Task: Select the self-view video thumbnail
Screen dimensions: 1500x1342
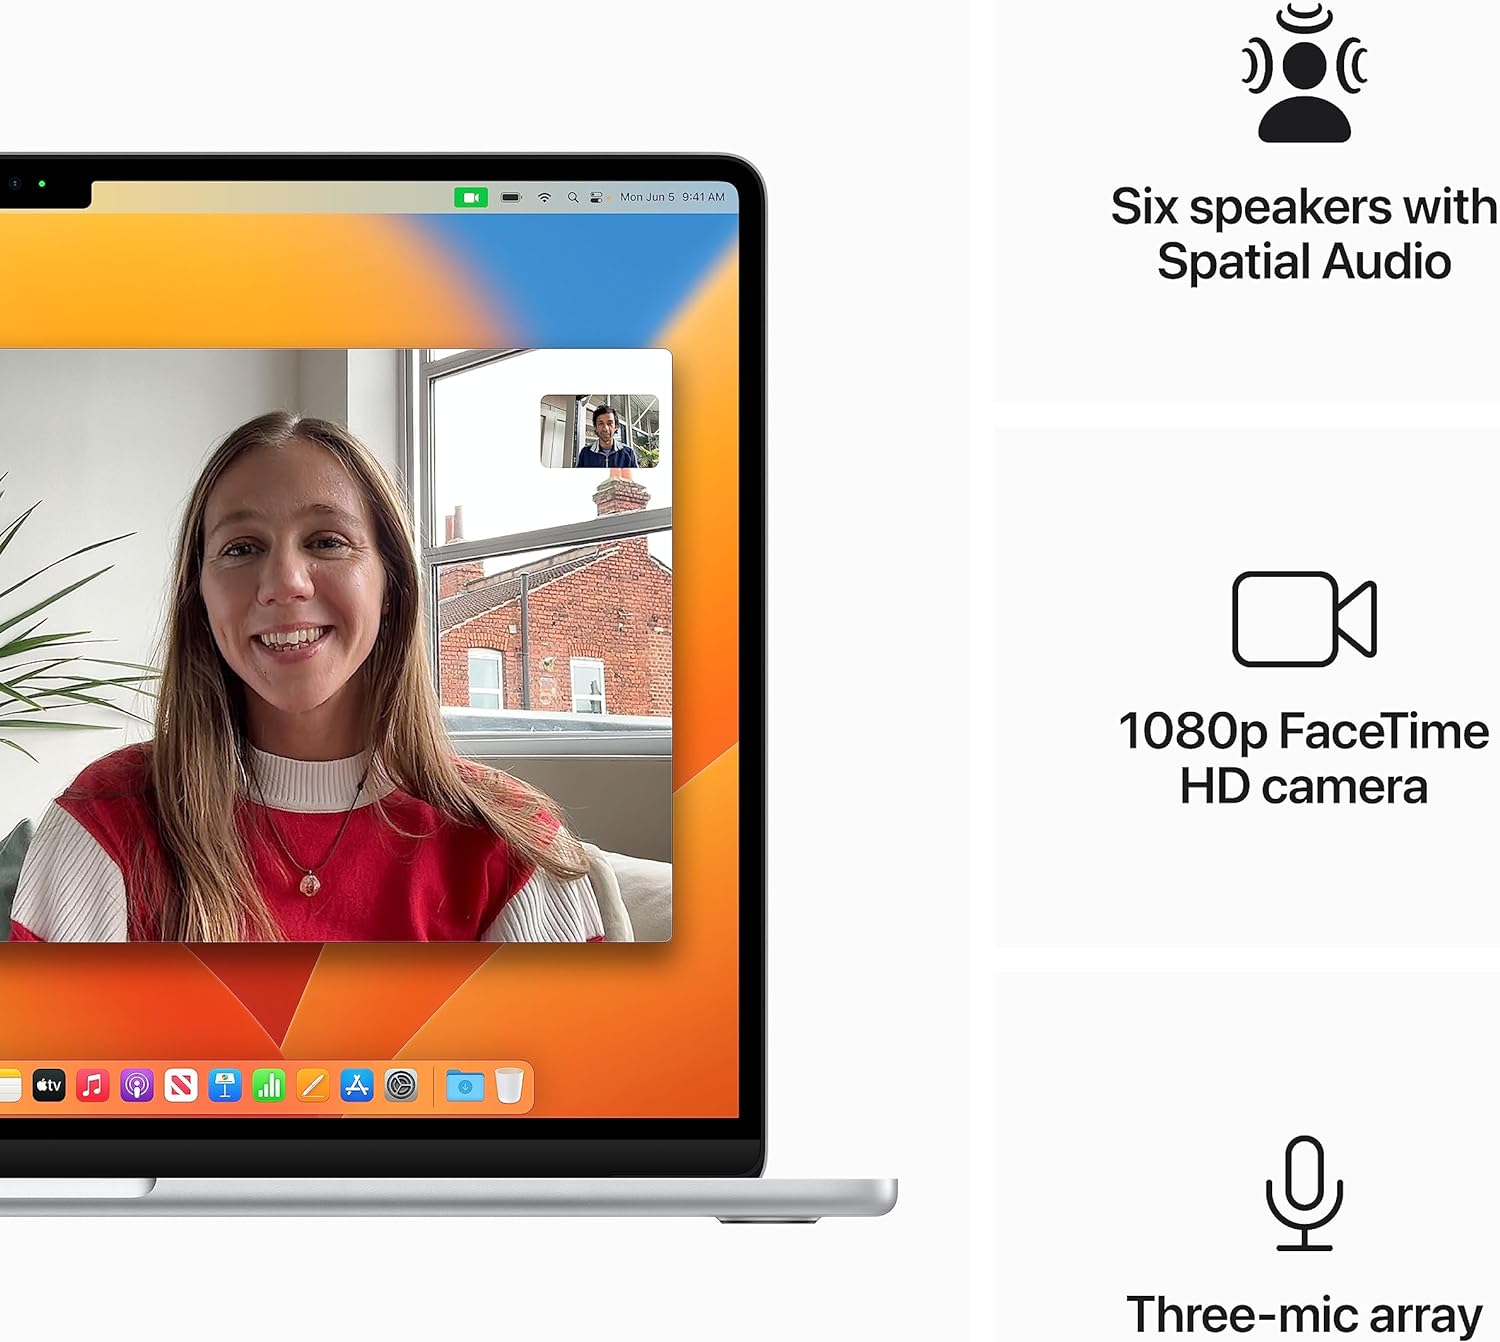Action: 599,431
